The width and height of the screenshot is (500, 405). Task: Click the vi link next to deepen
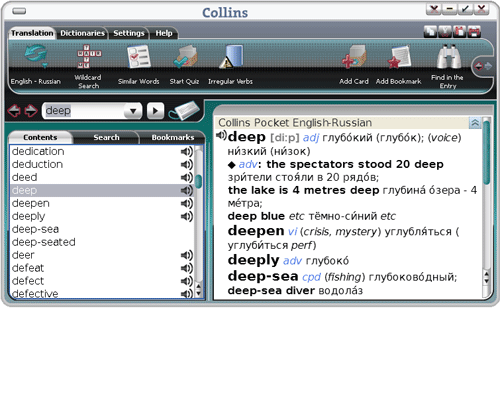(x=292, y=231)
